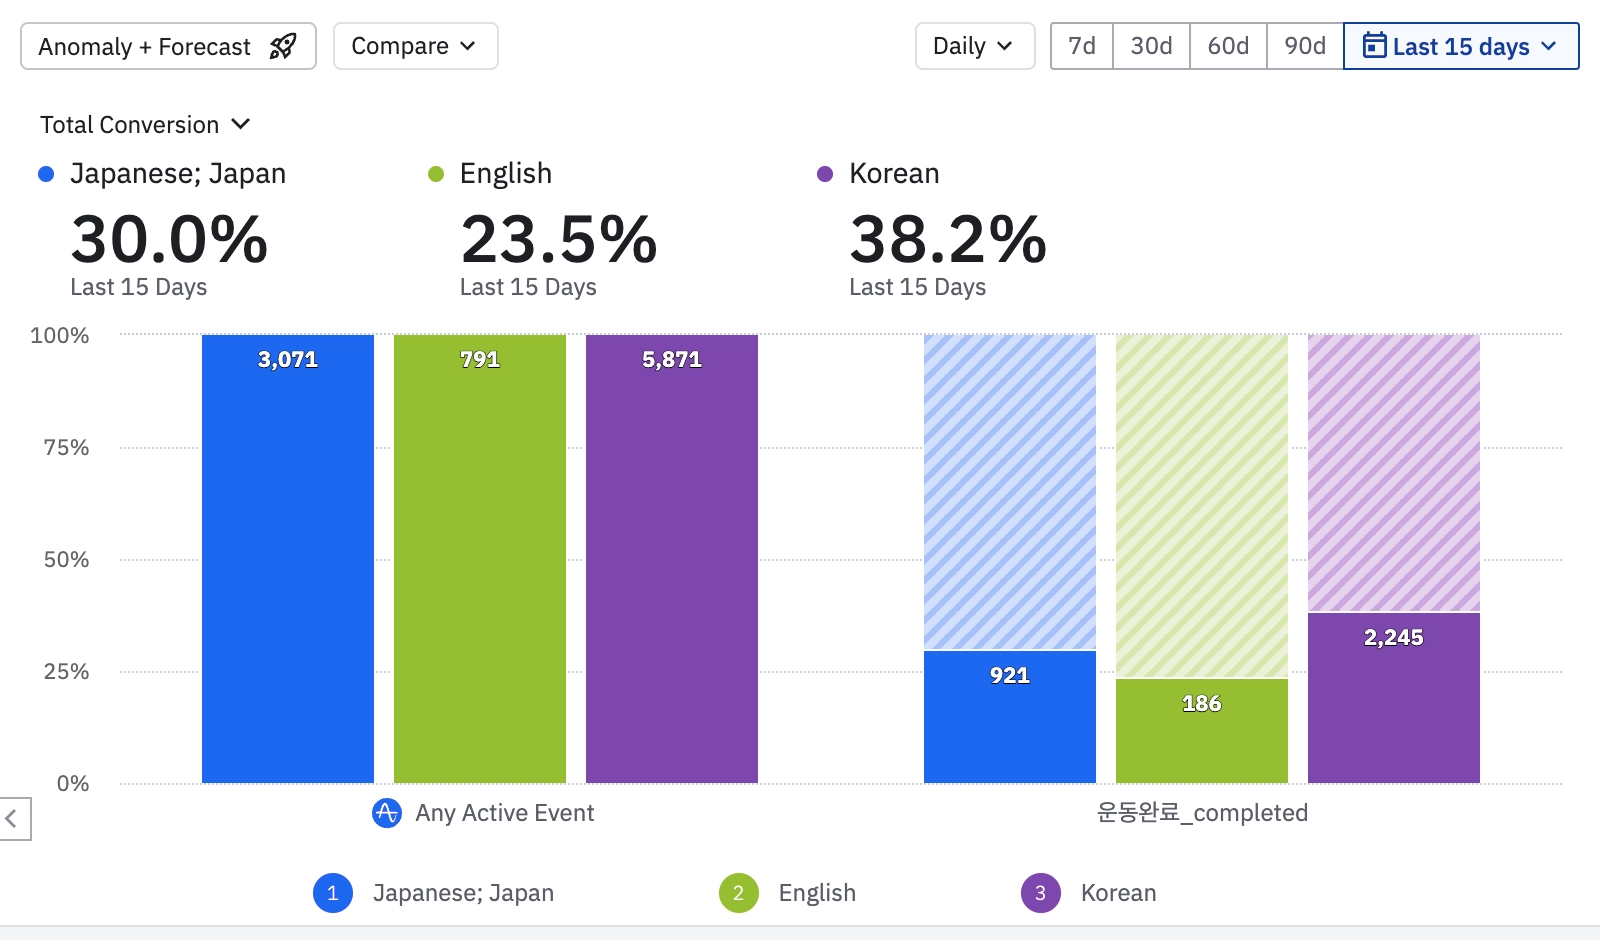Viewport: 1600px width, 940px height.
Task: Click the blue dot next to Japanese; Japan header
Action: click(46, 174)
